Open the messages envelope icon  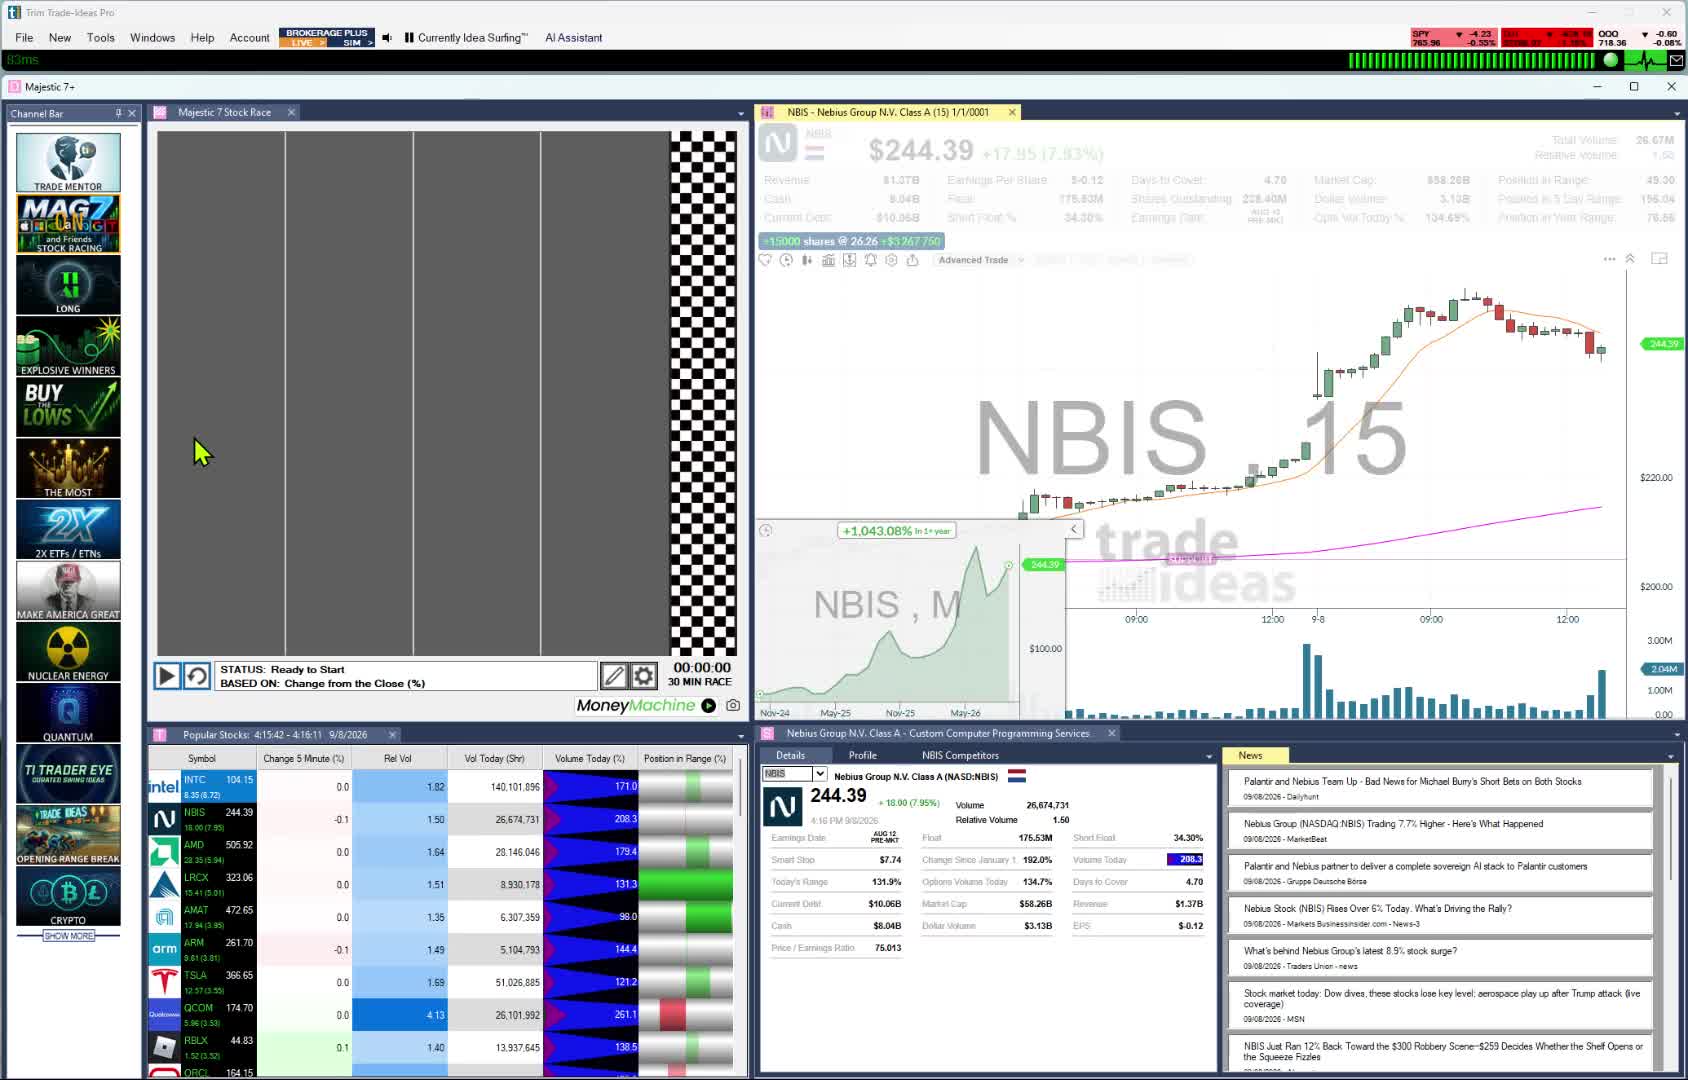[x=1677, y=61]
